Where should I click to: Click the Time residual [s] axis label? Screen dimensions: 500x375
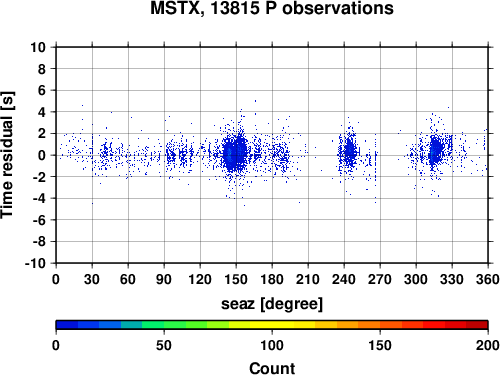tap(7, 155)
